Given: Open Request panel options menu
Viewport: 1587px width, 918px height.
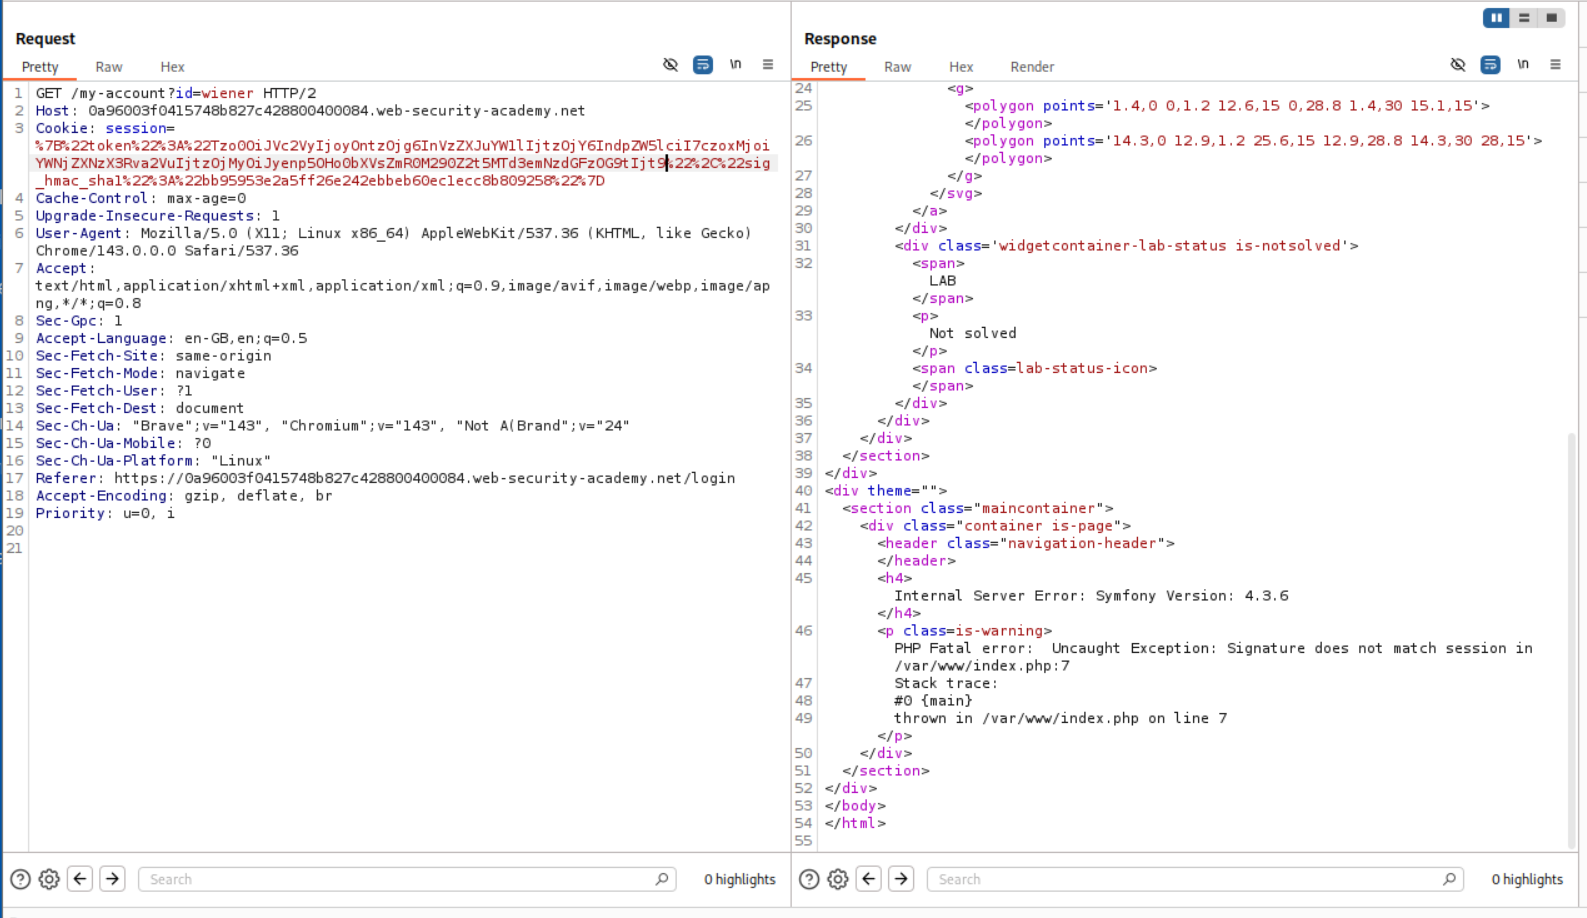Looking at the screenshot, I should (x=768, y=65).
